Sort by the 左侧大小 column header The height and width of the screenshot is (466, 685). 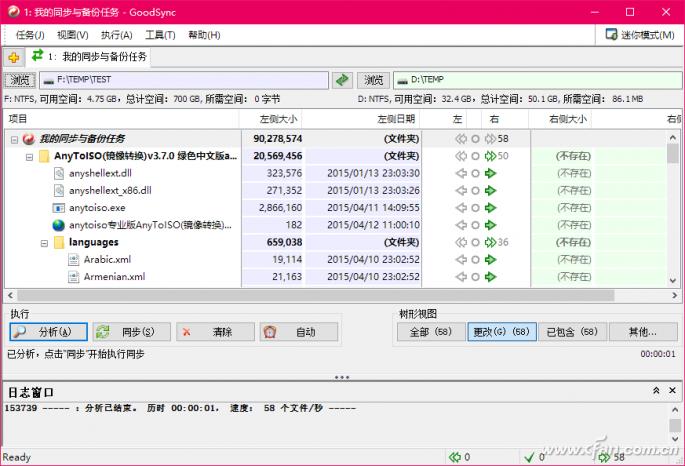tap(270, 119)
